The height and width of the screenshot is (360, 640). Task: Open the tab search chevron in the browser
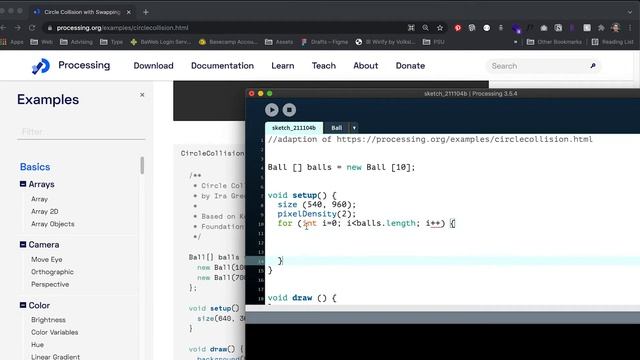click(x=631, y=12)
